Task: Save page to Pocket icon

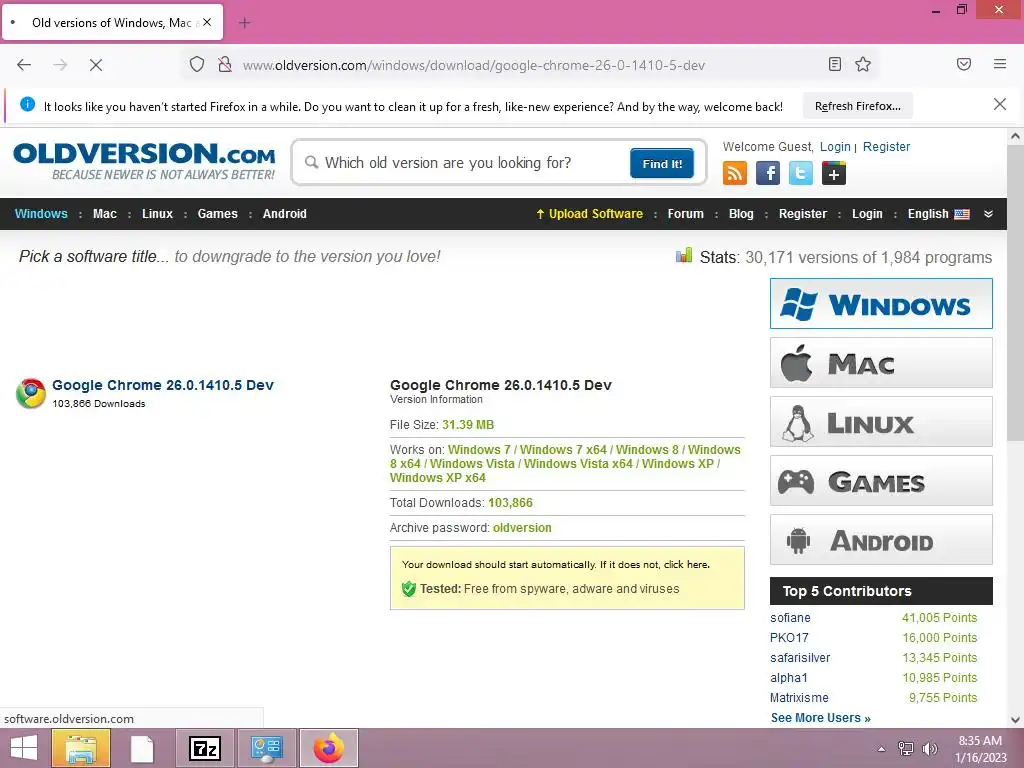Action: pyautogui.click(x=963, y=64)
